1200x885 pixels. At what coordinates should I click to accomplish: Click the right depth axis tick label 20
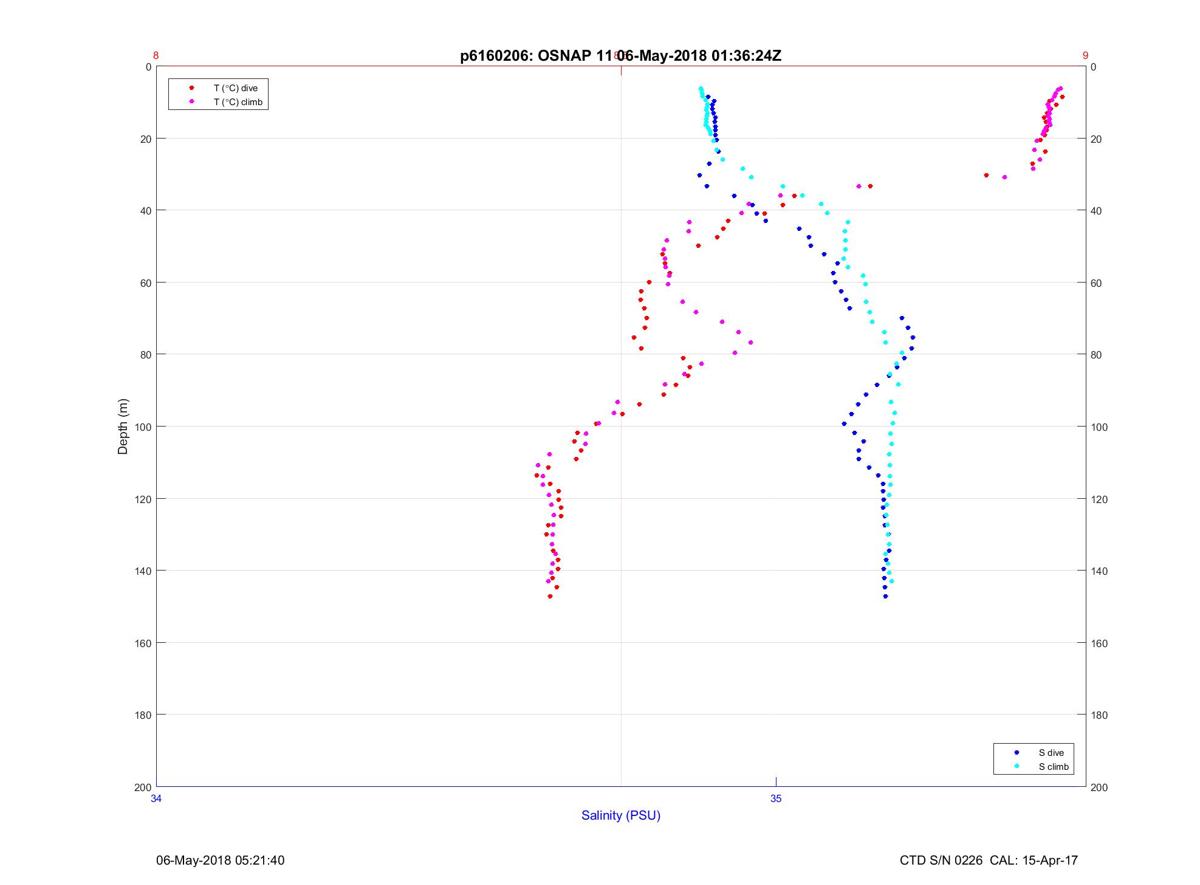[1096, 139]
